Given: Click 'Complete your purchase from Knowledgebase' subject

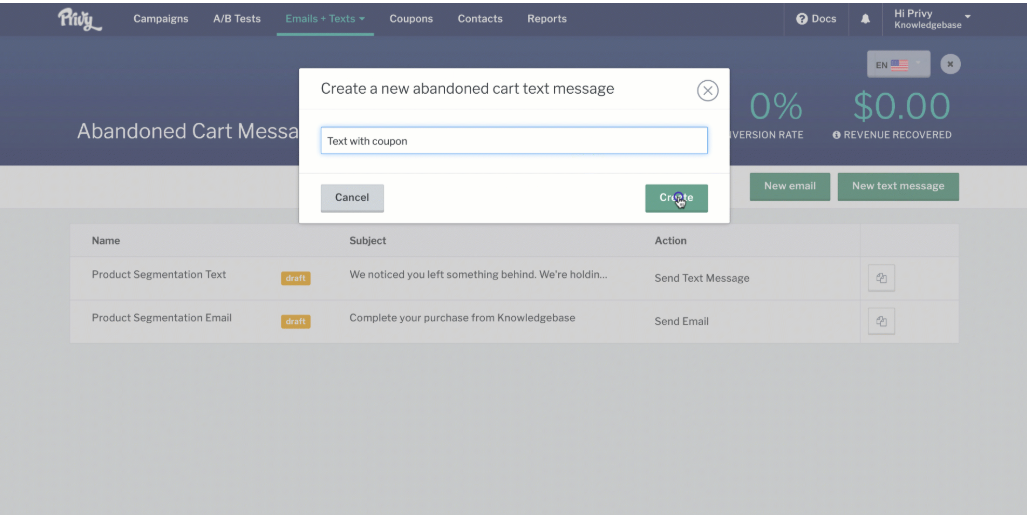Looking at the screenshot, I should 462,318.
